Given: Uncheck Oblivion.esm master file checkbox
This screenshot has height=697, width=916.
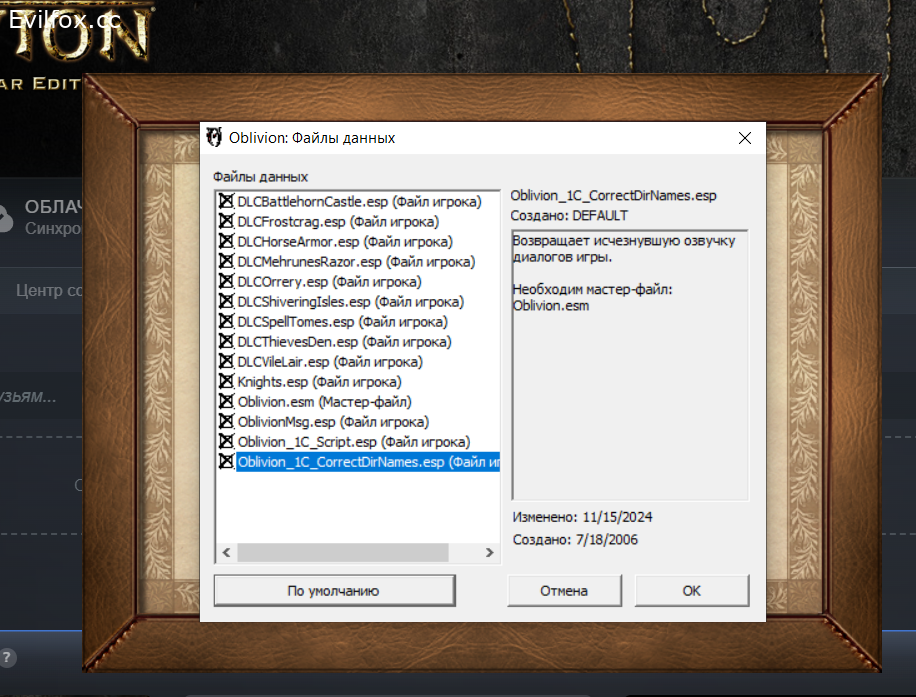Looking at the screenshot, I should (226, 402).
